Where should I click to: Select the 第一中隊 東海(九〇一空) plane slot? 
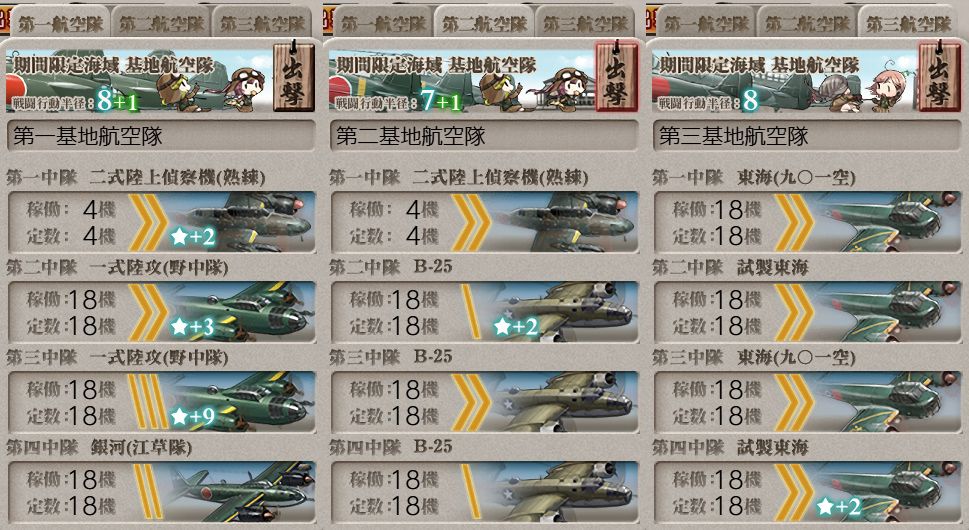(x=808, y=222)
